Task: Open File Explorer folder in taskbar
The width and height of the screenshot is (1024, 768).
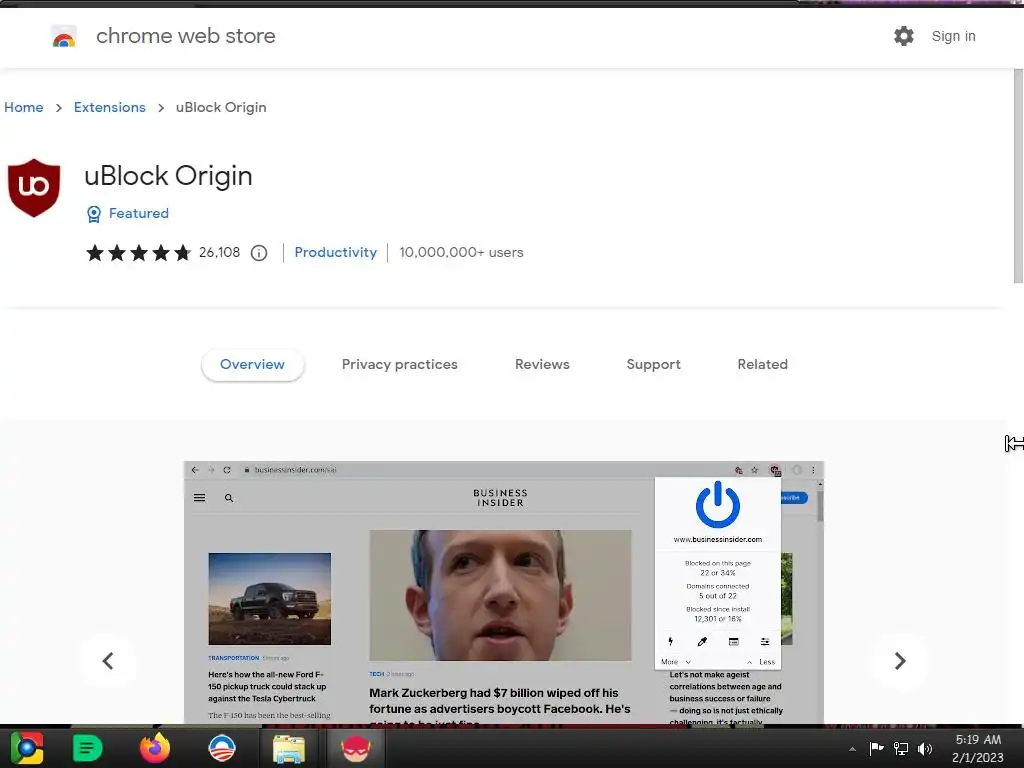Action: 289,748
